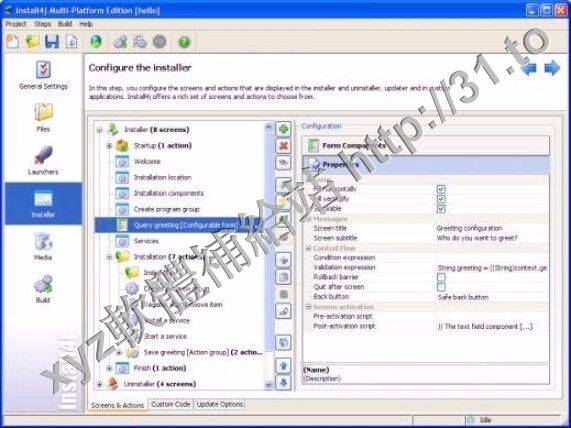Click the Build Project gears icon
Image resolution: width=571 pixels, height=428 pixels.
121,42
